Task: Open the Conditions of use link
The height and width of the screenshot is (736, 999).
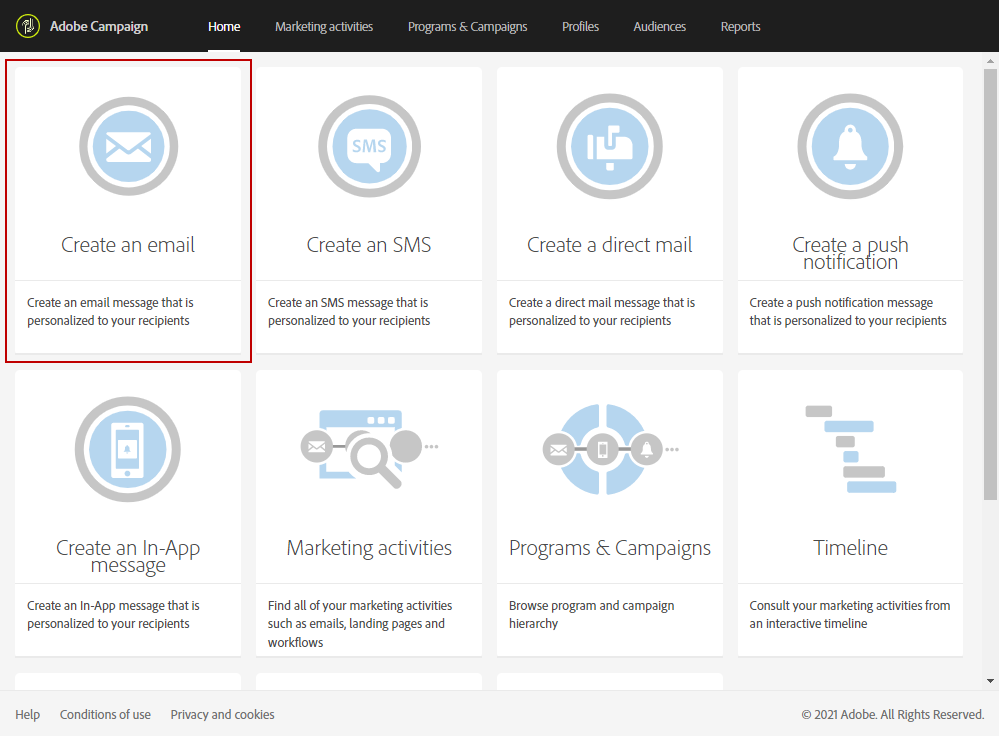Action: tap(105, 714)
